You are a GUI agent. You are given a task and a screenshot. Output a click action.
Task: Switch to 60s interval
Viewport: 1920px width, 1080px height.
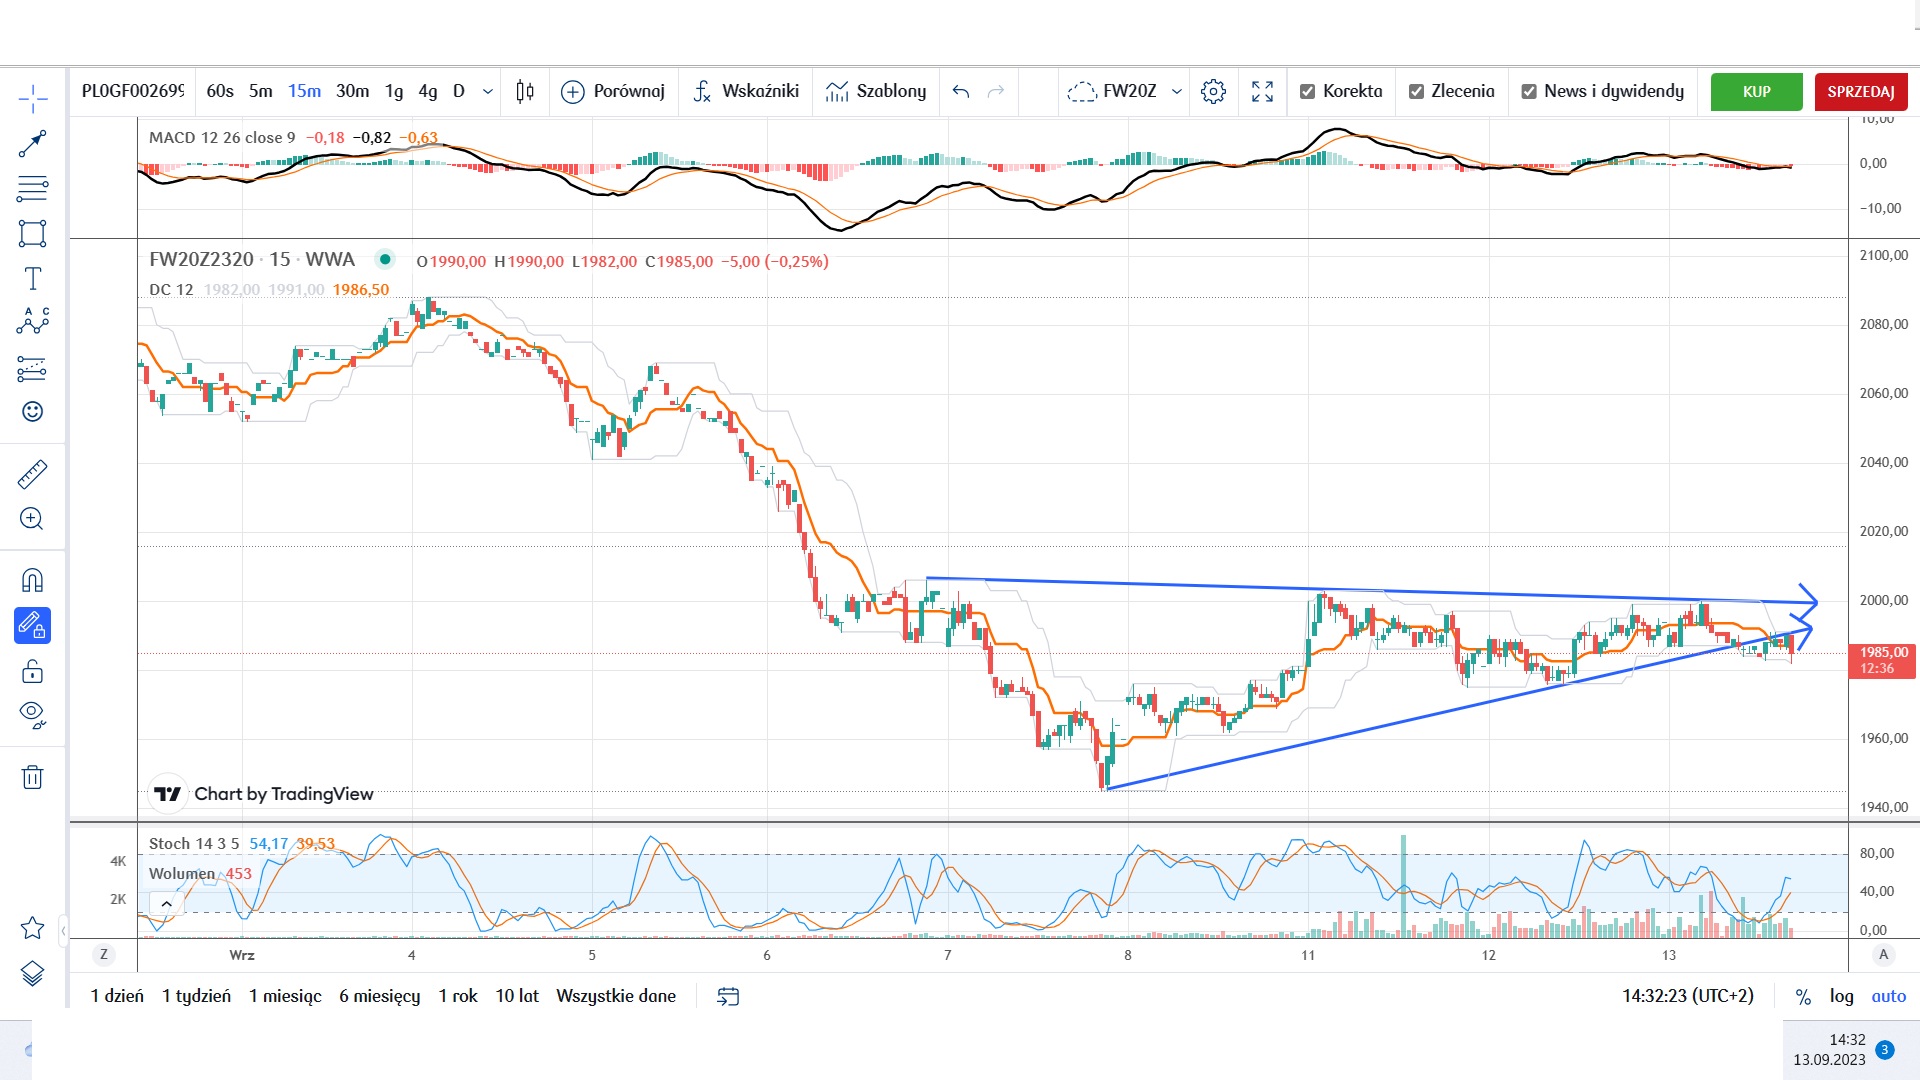(x=220, y=91)
